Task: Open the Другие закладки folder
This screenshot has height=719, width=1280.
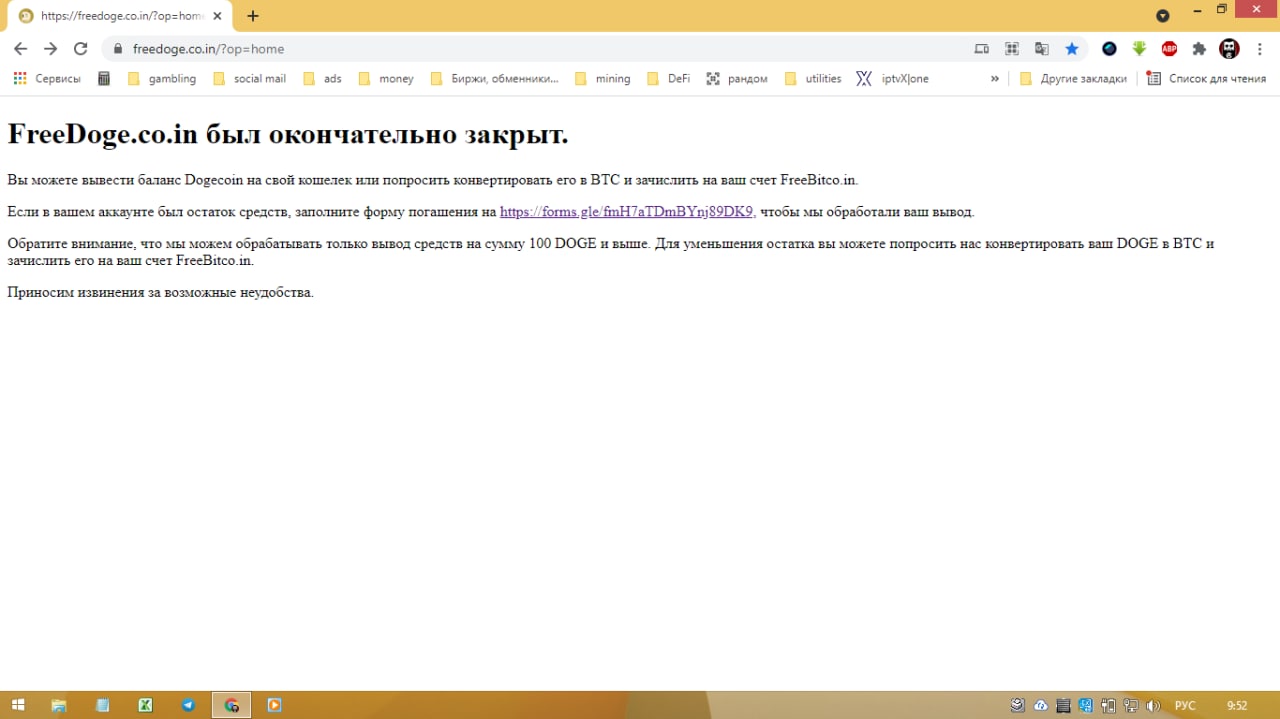Action: [1073, 78]
